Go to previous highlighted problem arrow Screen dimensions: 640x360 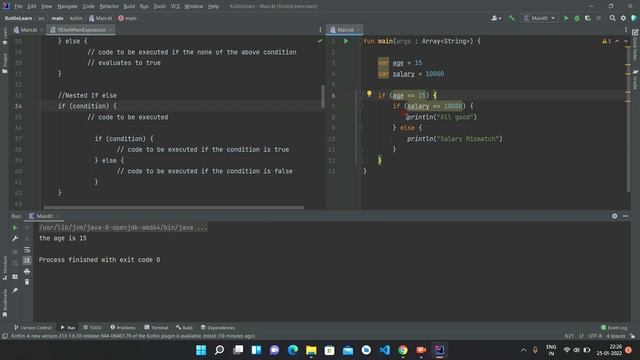point(617,41)
